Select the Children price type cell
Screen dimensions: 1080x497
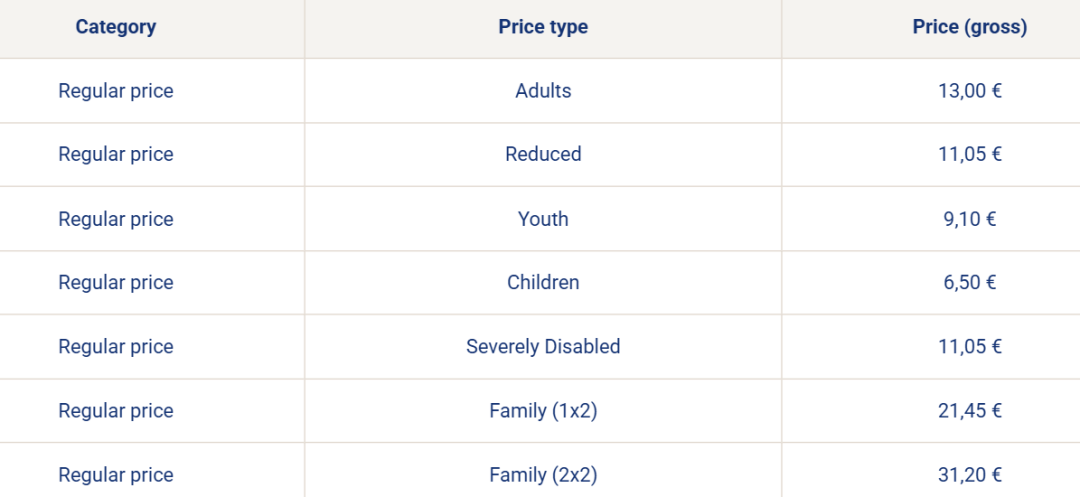point(543,282)
